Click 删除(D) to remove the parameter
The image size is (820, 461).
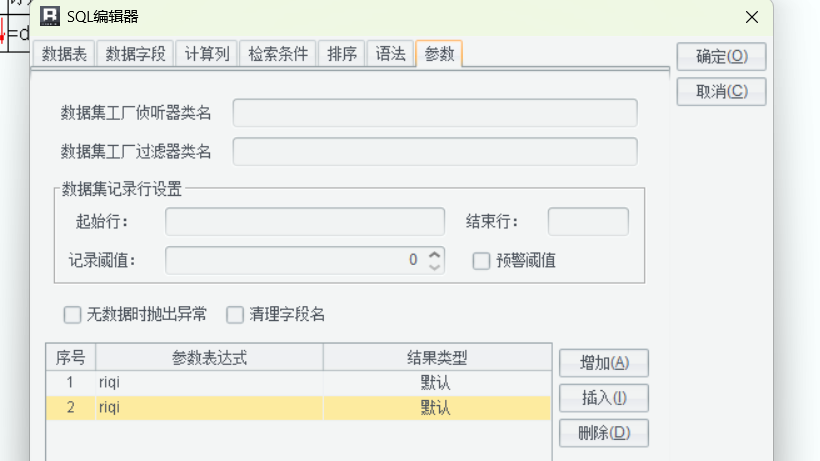click(x=604, y=433)
